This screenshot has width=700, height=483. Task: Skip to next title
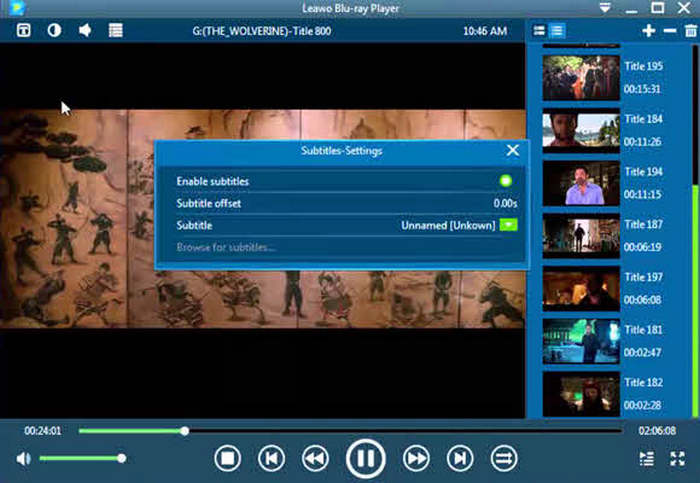pyautogui.click(x=460, y=458)
